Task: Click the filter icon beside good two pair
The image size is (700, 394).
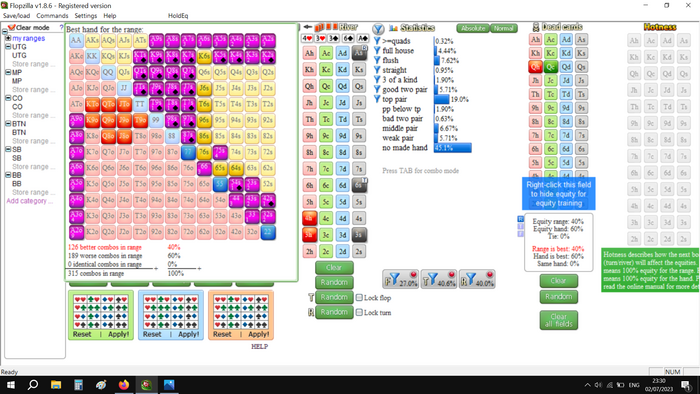Action: [x=377, y=89]
